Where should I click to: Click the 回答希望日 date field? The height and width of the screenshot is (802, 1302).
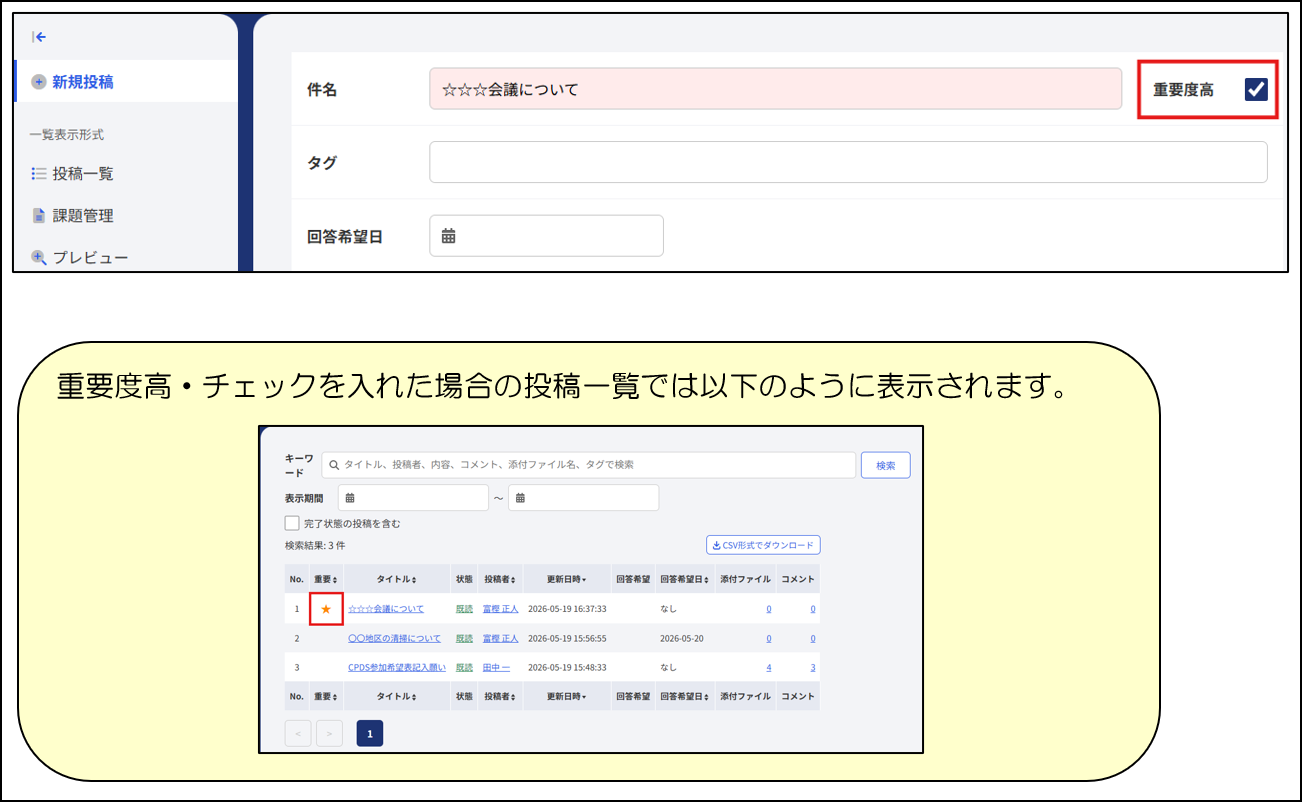[547, 236]
